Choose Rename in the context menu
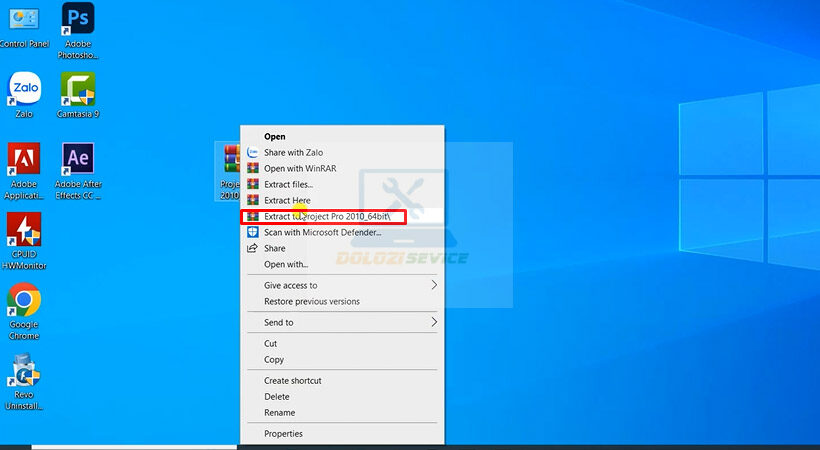The height and width of the screenshot is (450, 820). click(x=279, y=412)
